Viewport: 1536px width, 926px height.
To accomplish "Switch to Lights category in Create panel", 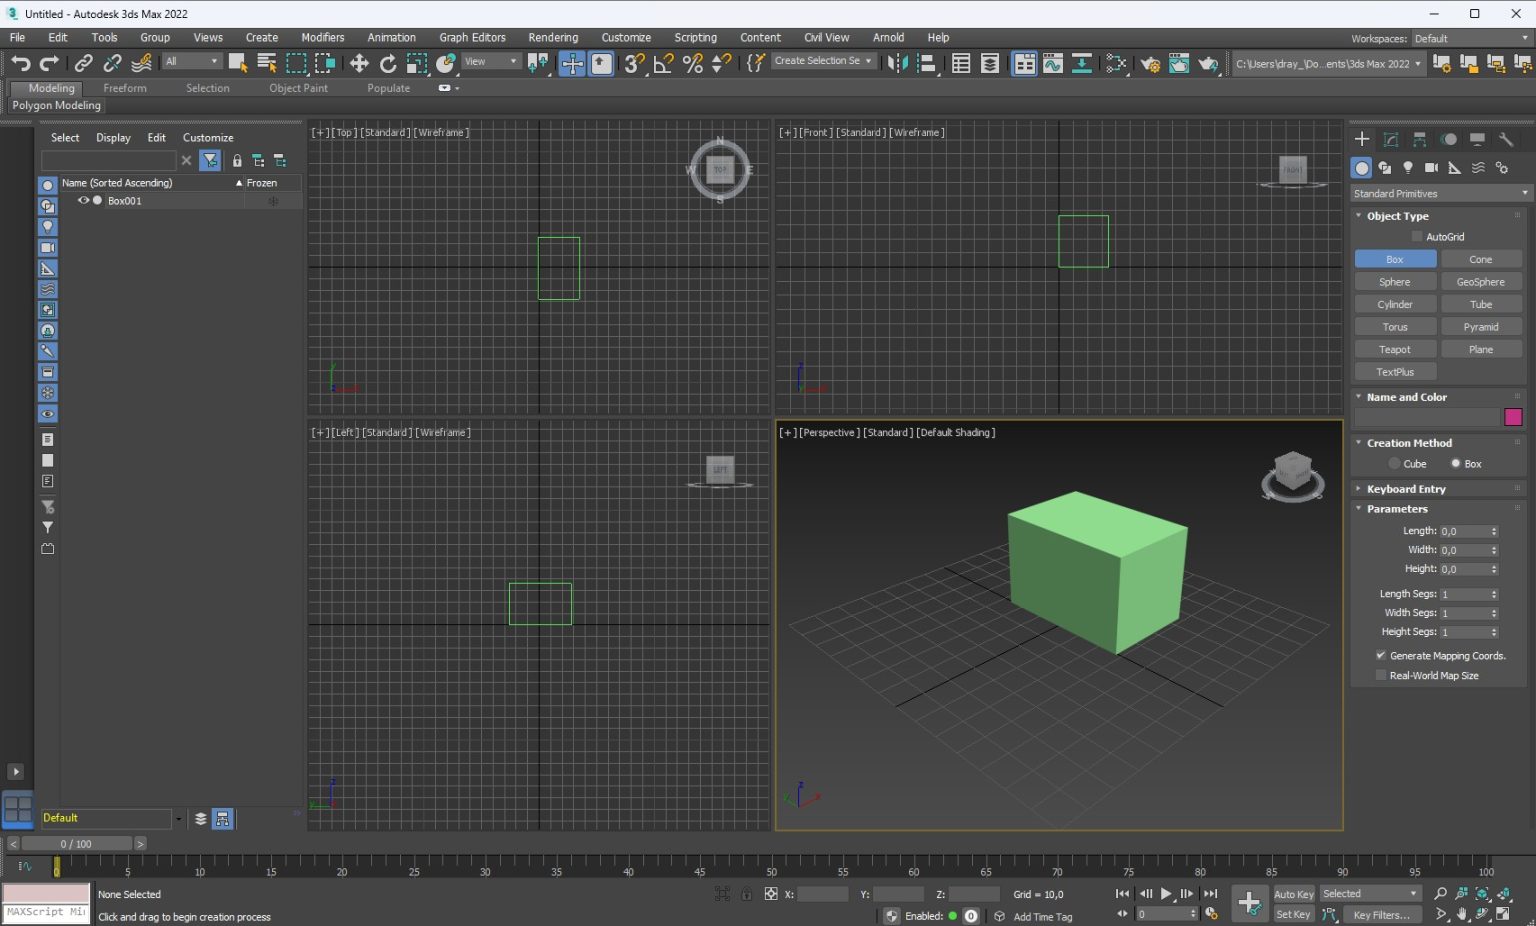I will pos(1408,168).
